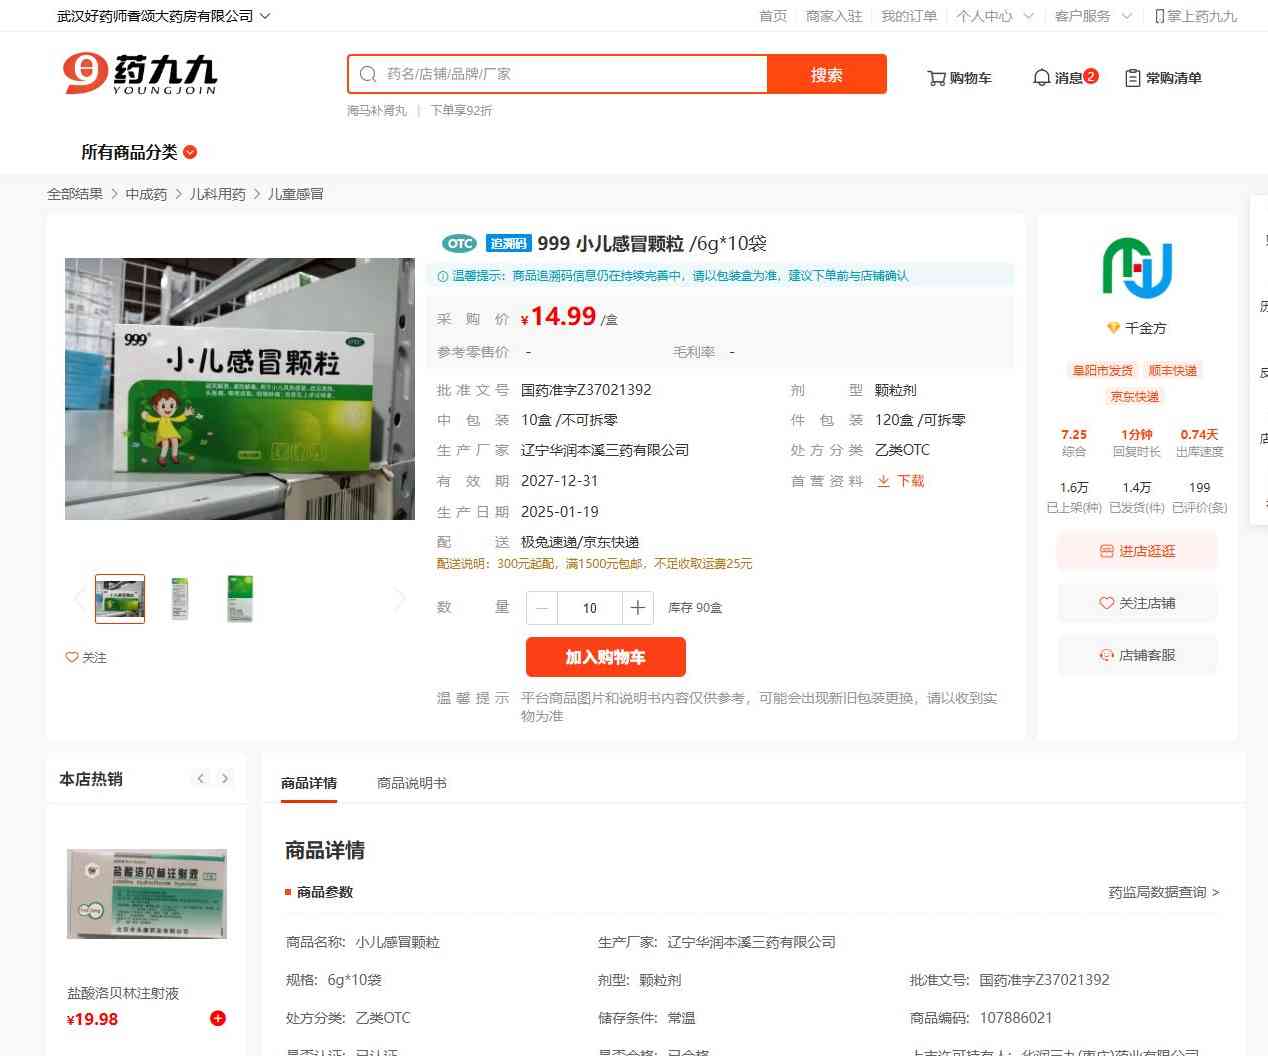This screenshot has width=1268, height=1056.
Task: Expand the 所有商品分类 category dropdown
Action: [139, 152]
